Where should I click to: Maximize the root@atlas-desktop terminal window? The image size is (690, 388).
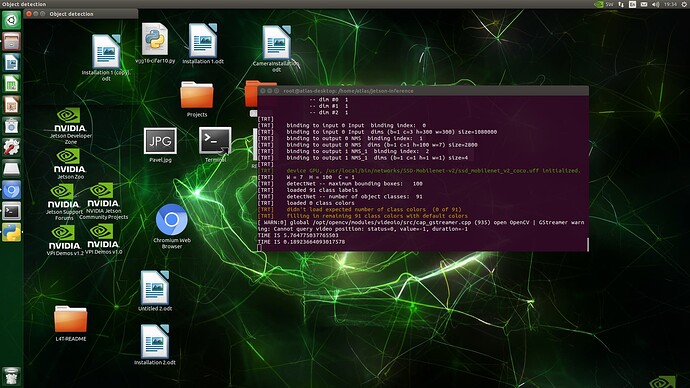(277, 91)
